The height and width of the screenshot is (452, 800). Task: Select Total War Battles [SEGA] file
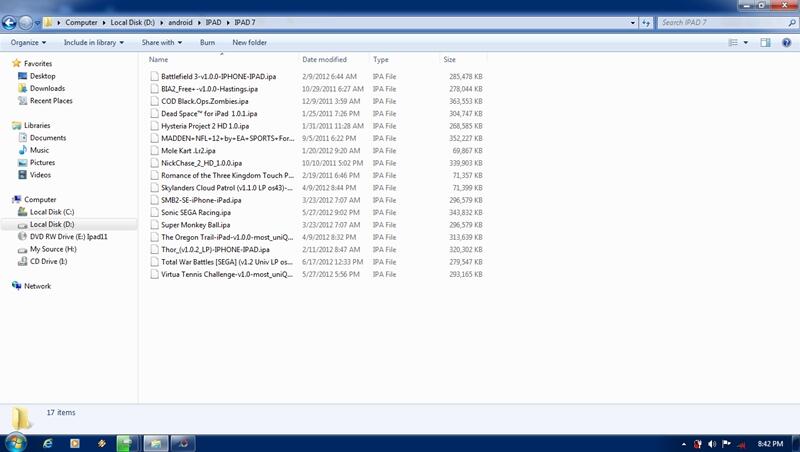(x=227, y=262)
